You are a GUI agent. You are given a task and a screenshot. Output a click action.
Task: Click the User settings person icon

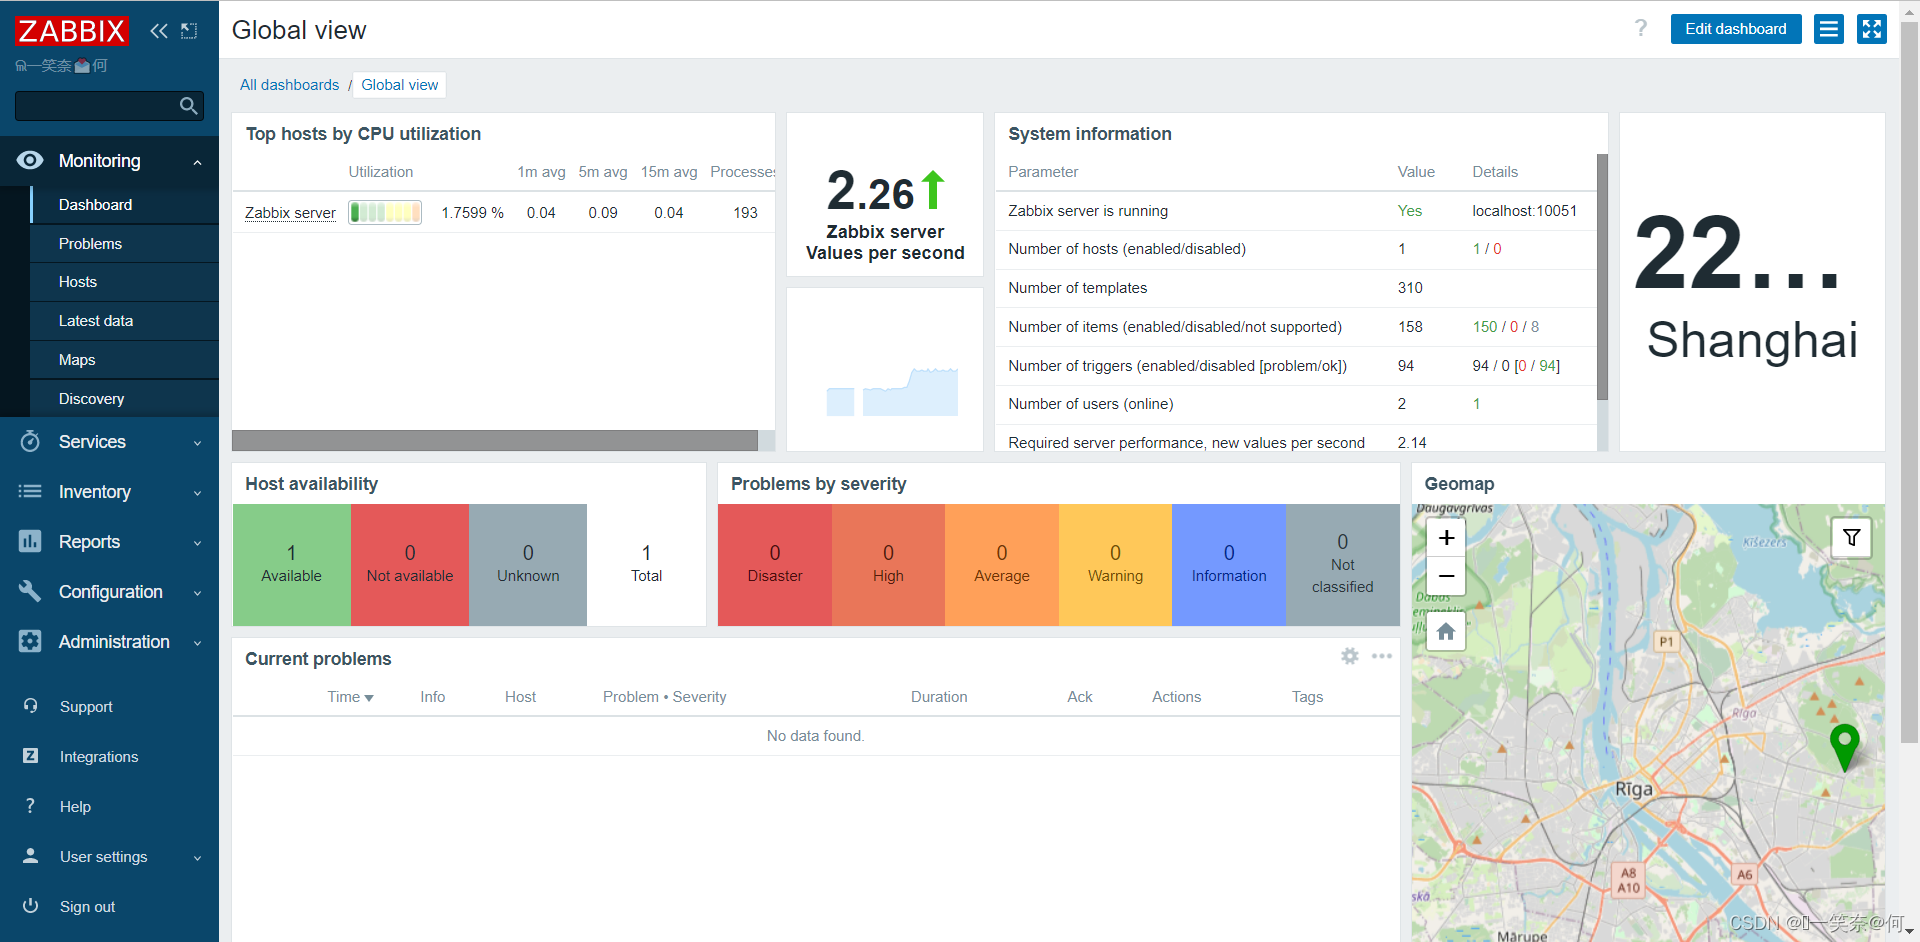tap(31, 856)
